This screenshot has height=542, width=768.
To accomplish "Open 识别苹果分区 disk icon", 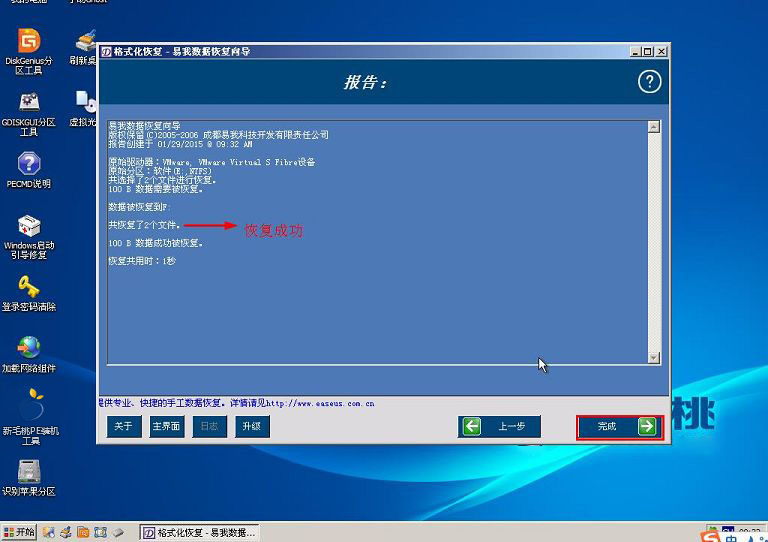I will [x=29, y=478].
